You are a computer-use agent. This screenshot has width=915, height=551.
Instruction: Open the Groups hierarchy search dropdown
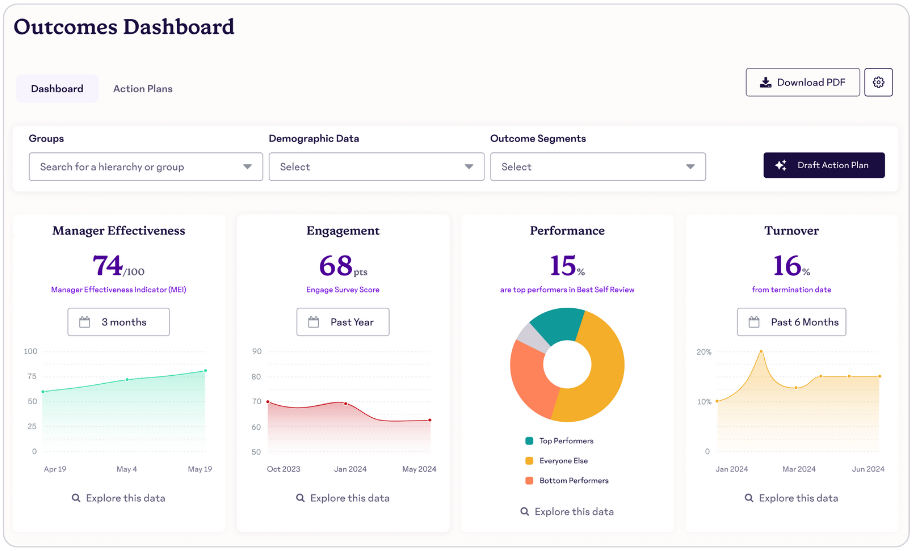[146, 167]
